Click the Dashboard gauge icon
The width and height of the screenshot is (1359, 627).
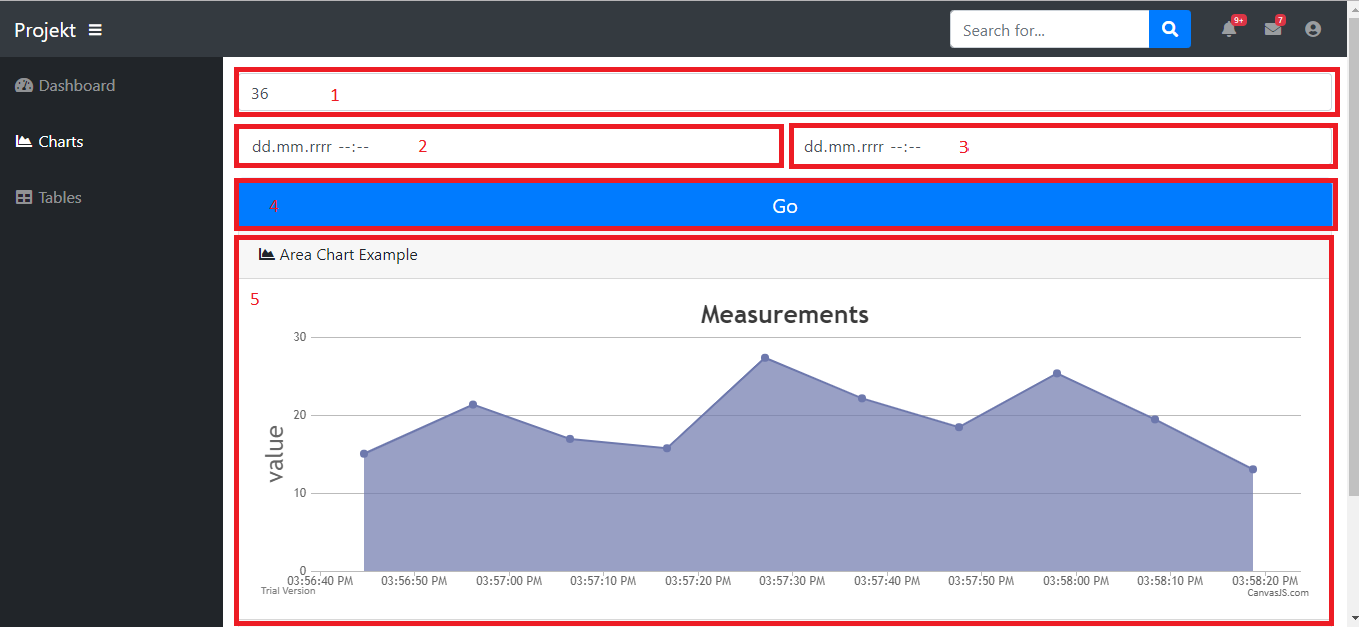click(24, 86)
